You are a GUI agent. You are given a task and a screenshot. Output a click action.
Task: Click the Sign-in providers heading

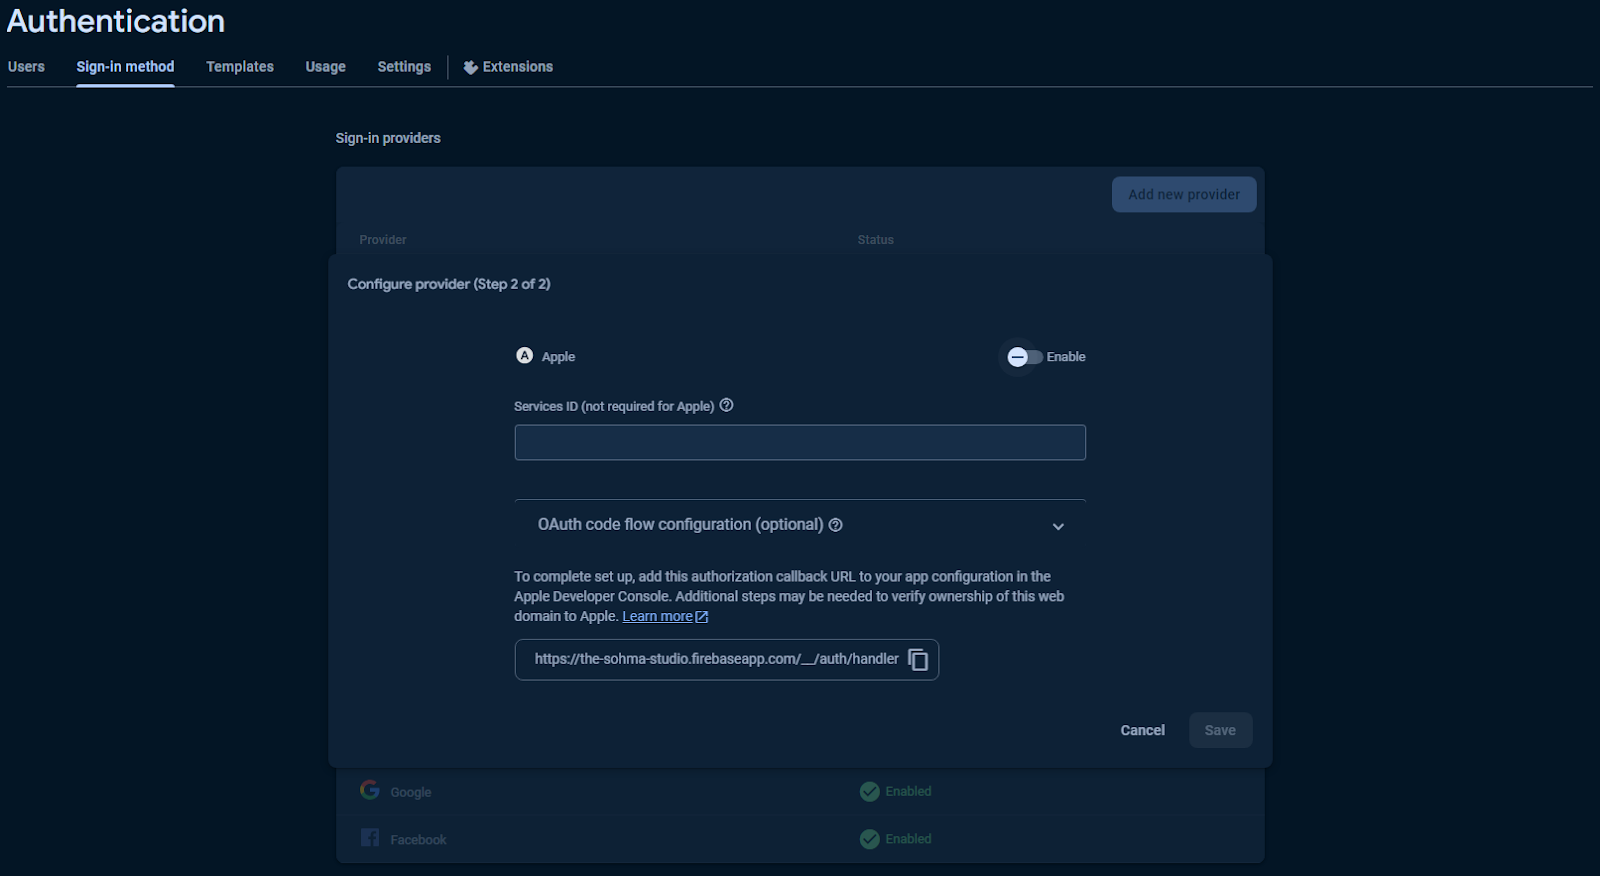point(388,138)
